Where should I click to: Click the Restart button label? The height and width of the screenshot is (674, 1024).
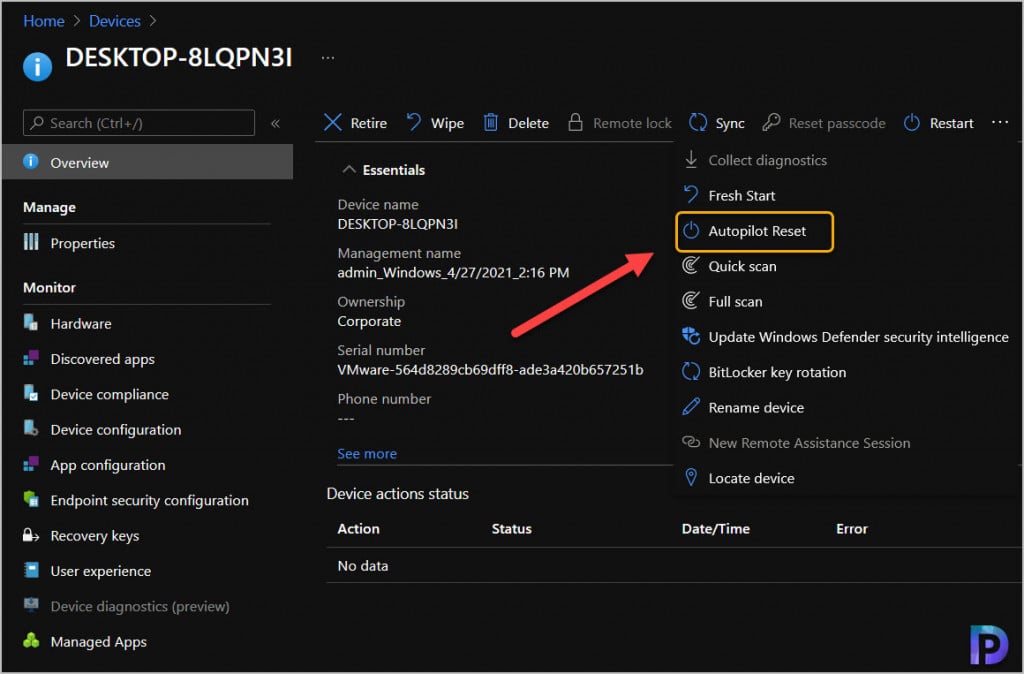(x=951, y=123)
